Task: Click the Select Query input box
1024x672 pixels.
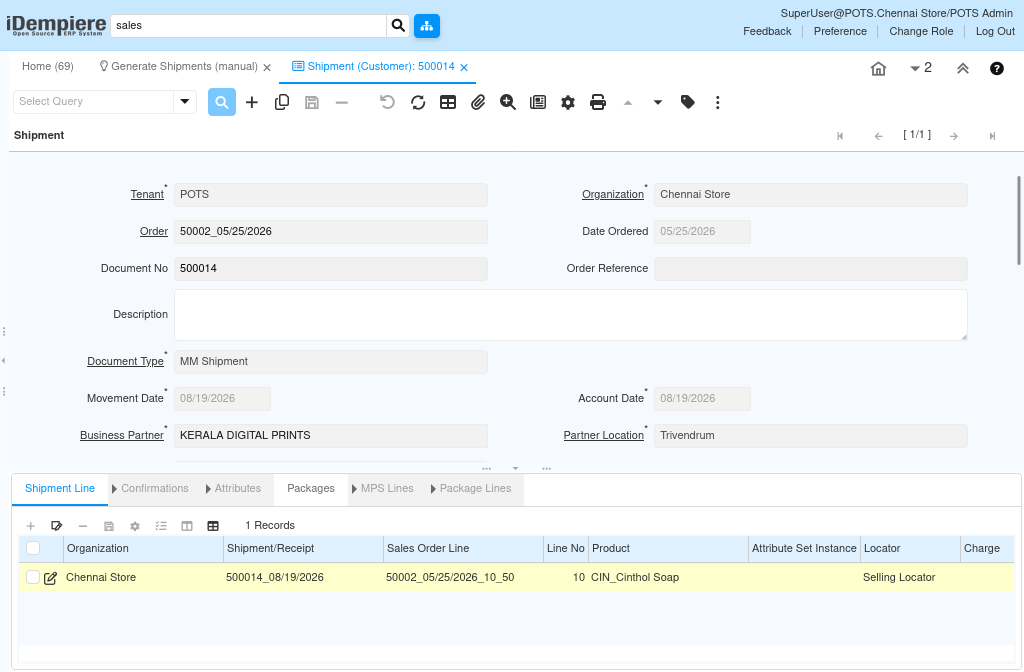Action: (x=93, y=101)
